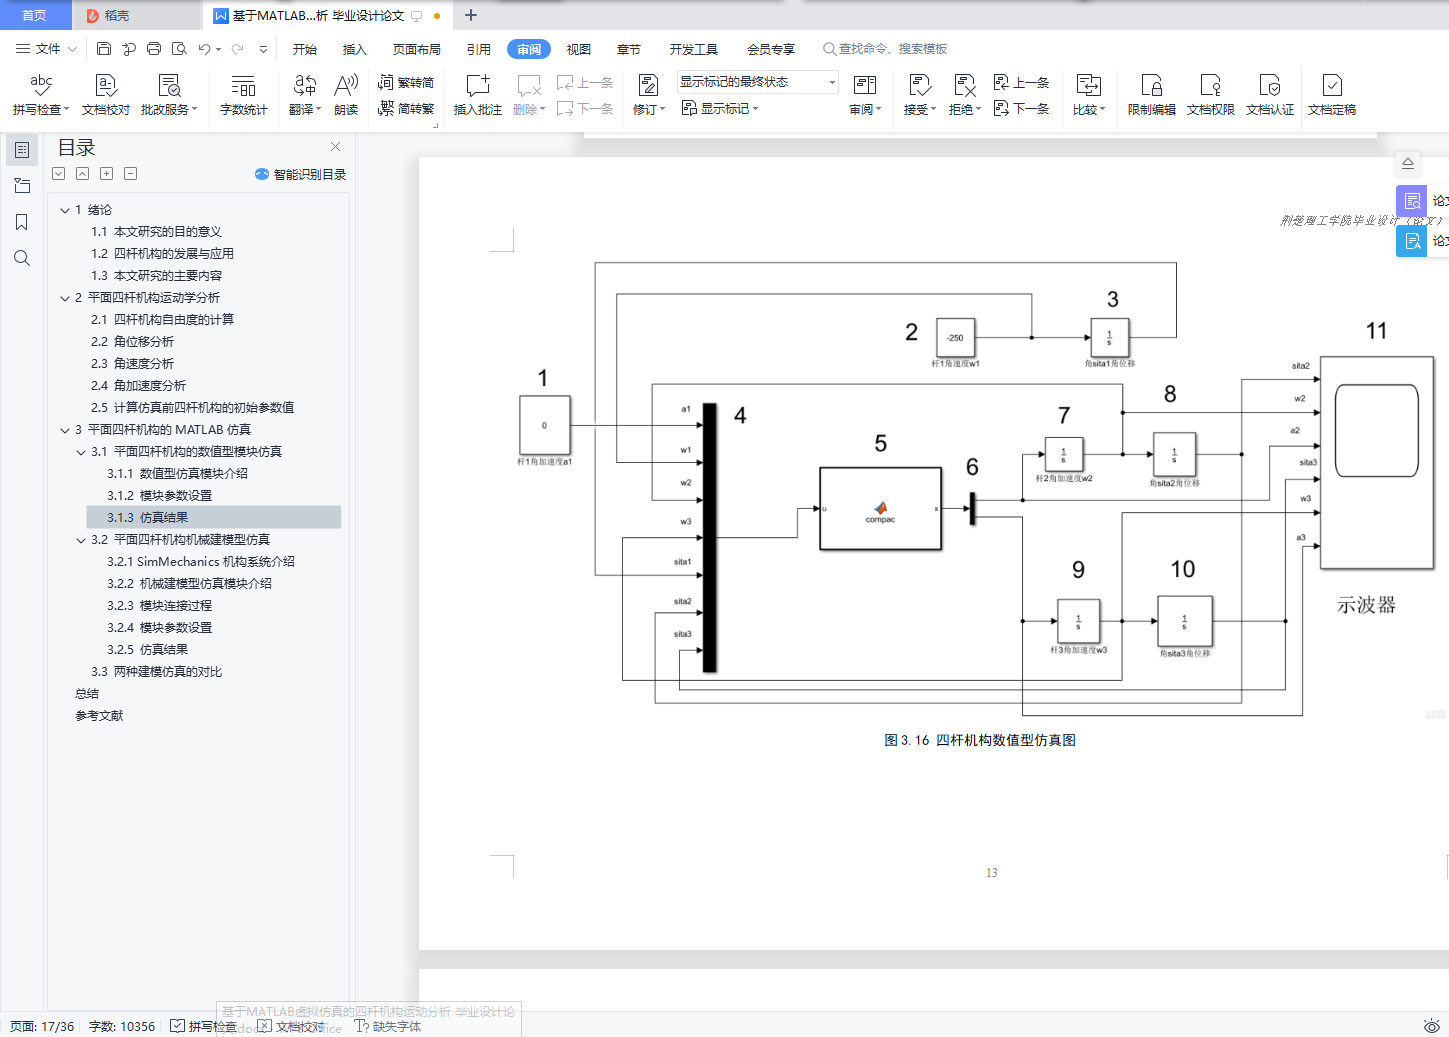Switch to the 开发工具 ribbon tab
This screenshot has width=1449, height=1037.
click(694, 49)
